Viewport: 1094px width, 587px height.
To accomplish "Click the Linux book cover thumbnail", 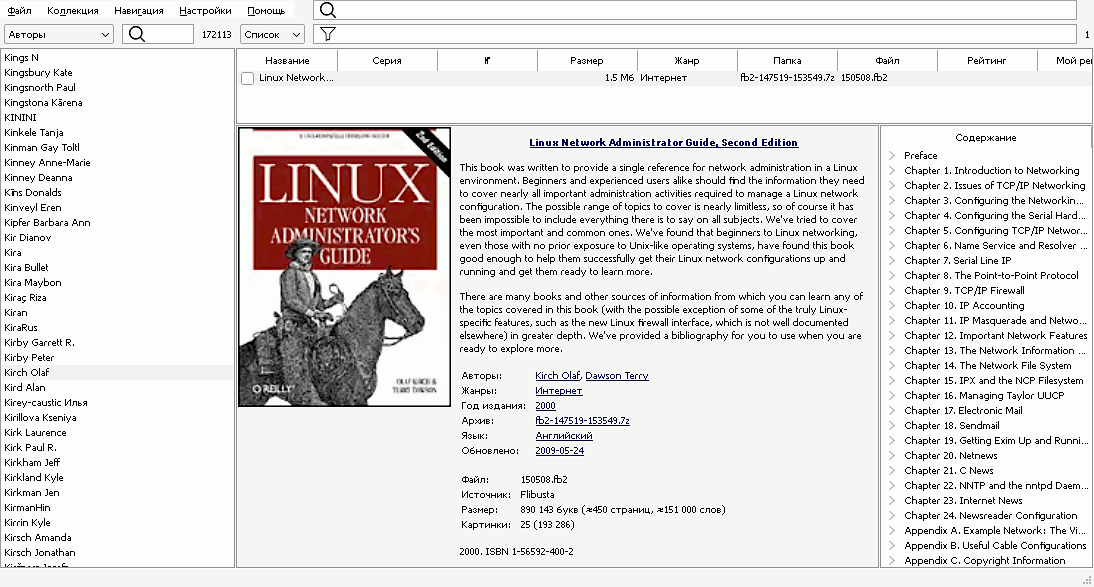I will (345, 267).
